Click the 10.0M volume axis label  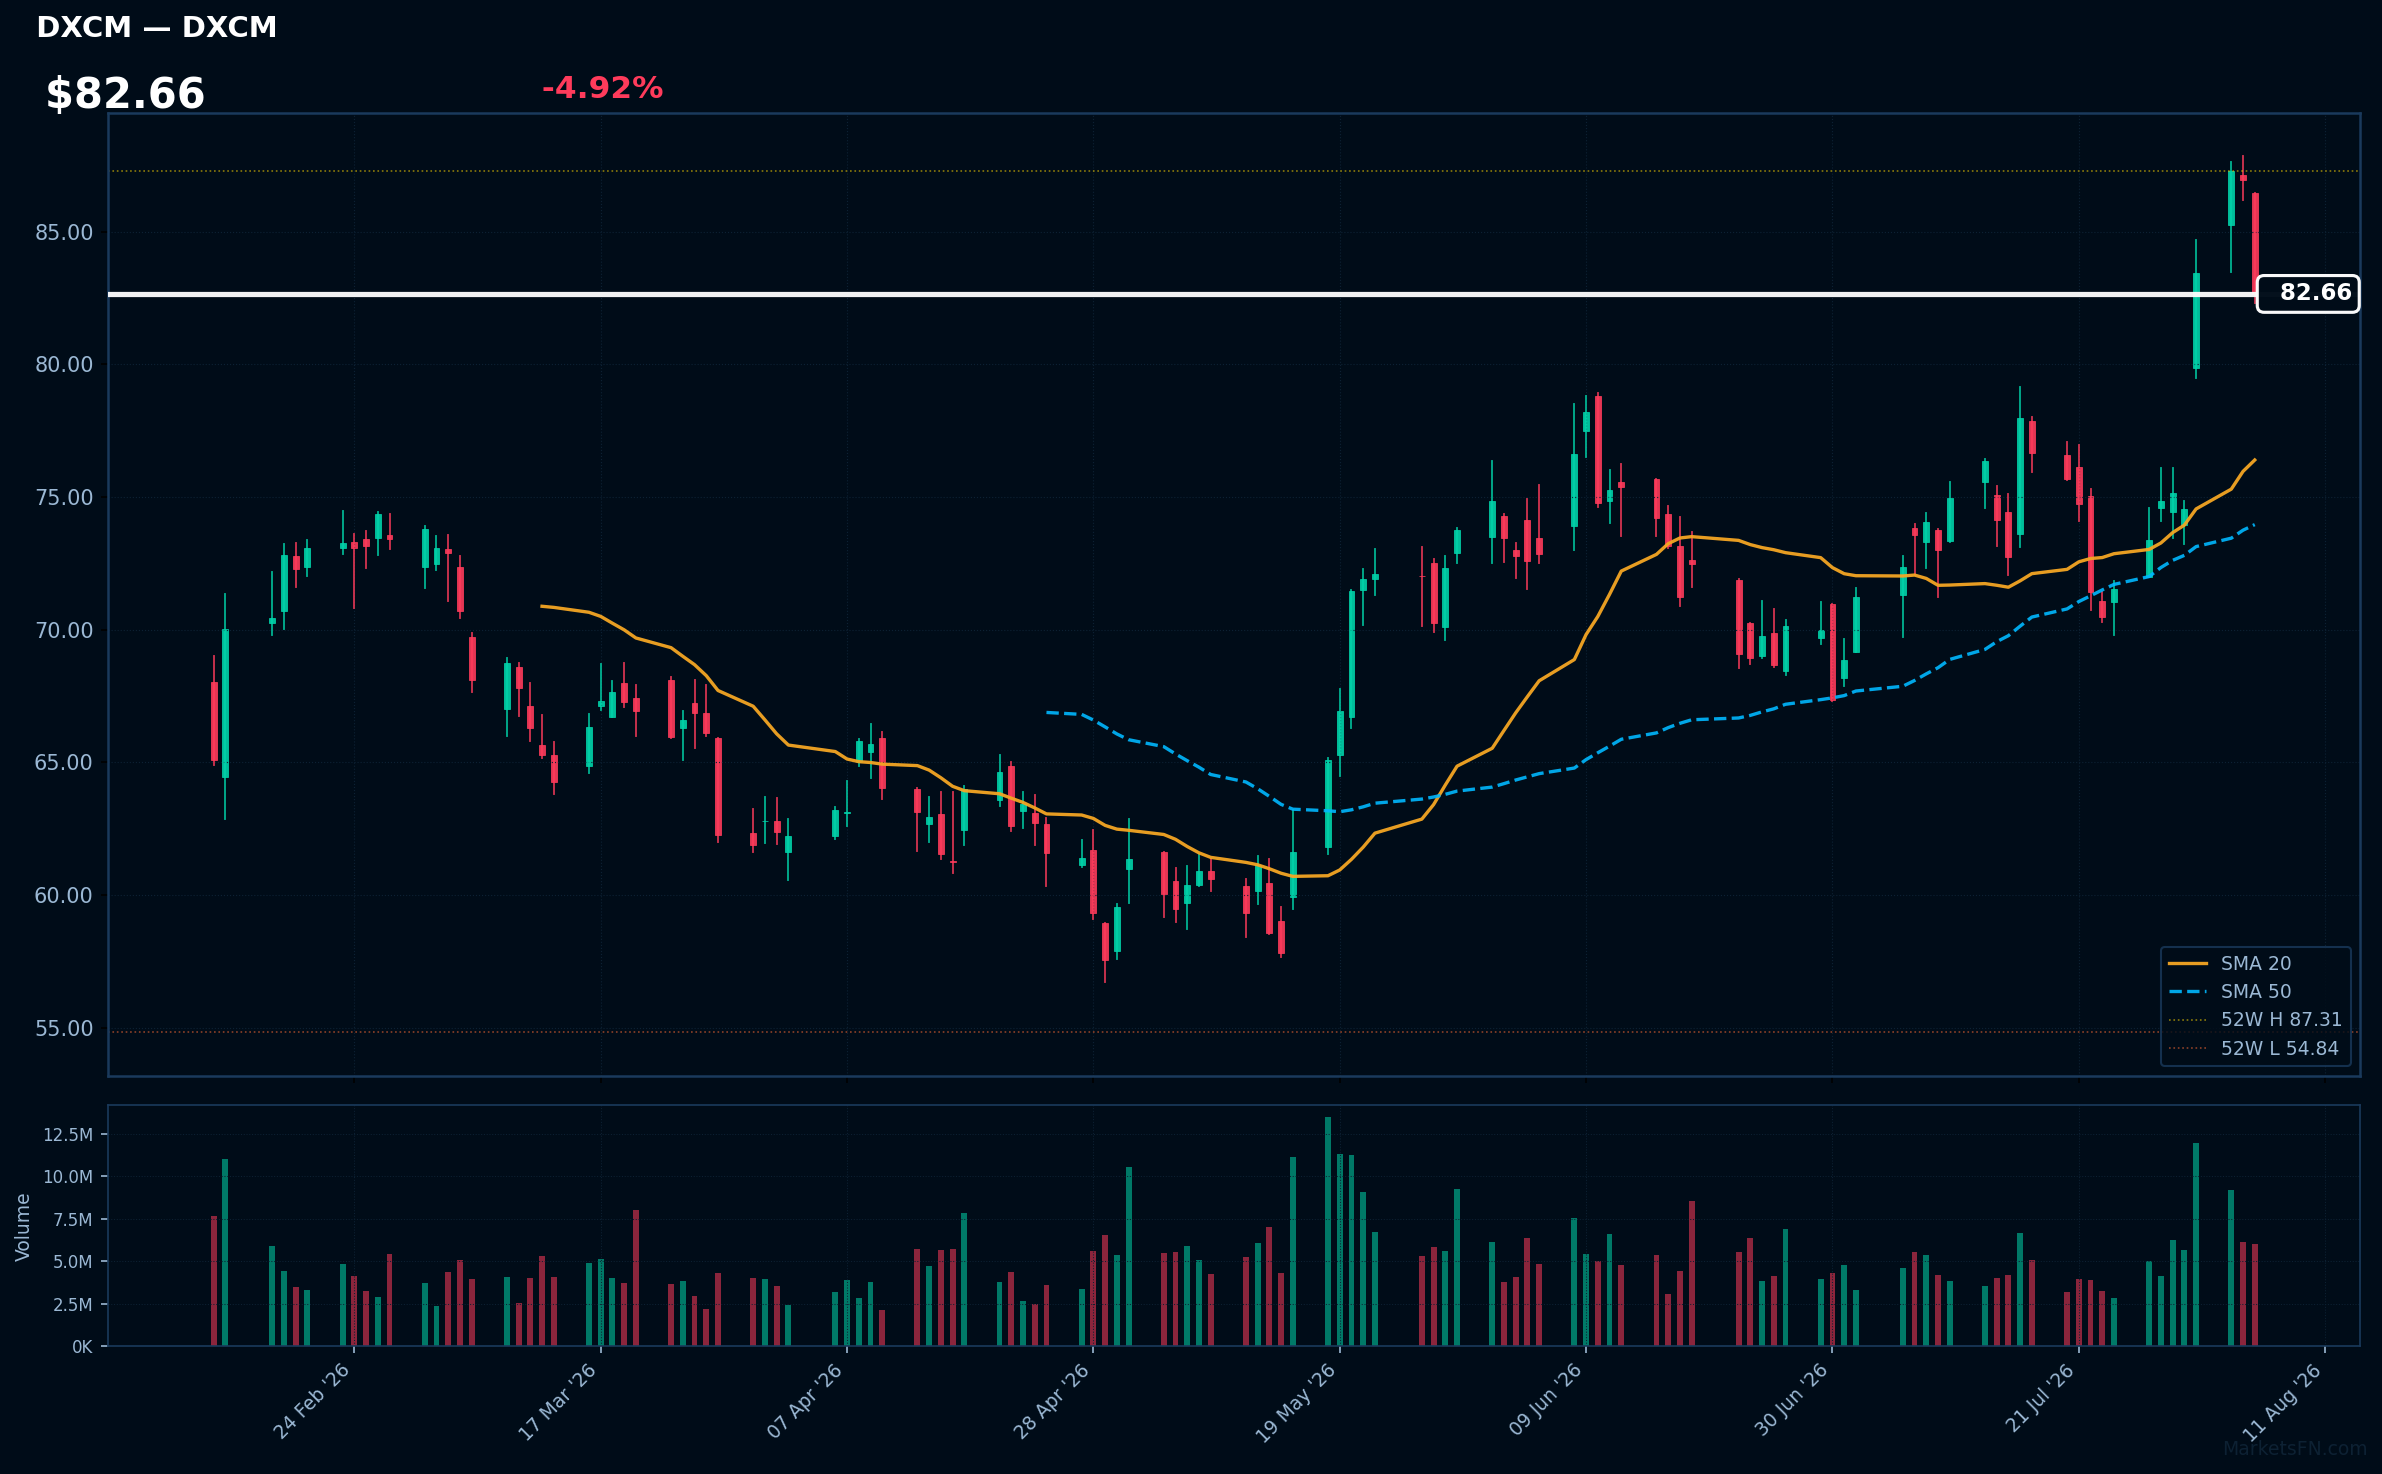click(x=68, y=1177)
